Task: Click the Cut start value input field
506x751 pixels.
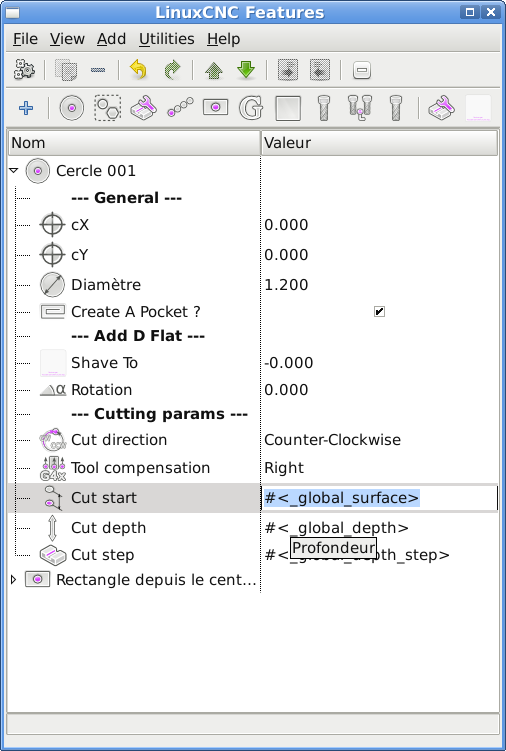Action: click(x=380, y=498)
